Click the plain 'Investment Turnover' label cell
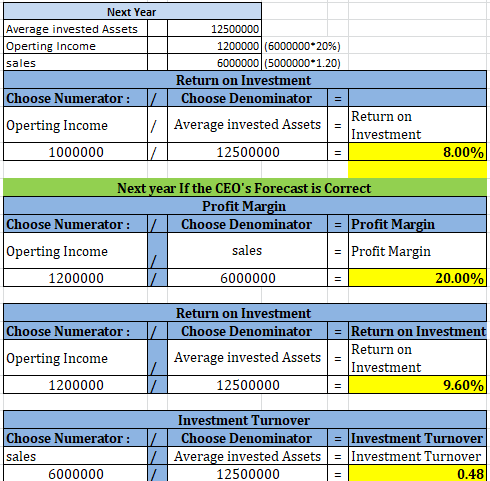The height and width of the screenshot is (481, 490). [417, 456]
